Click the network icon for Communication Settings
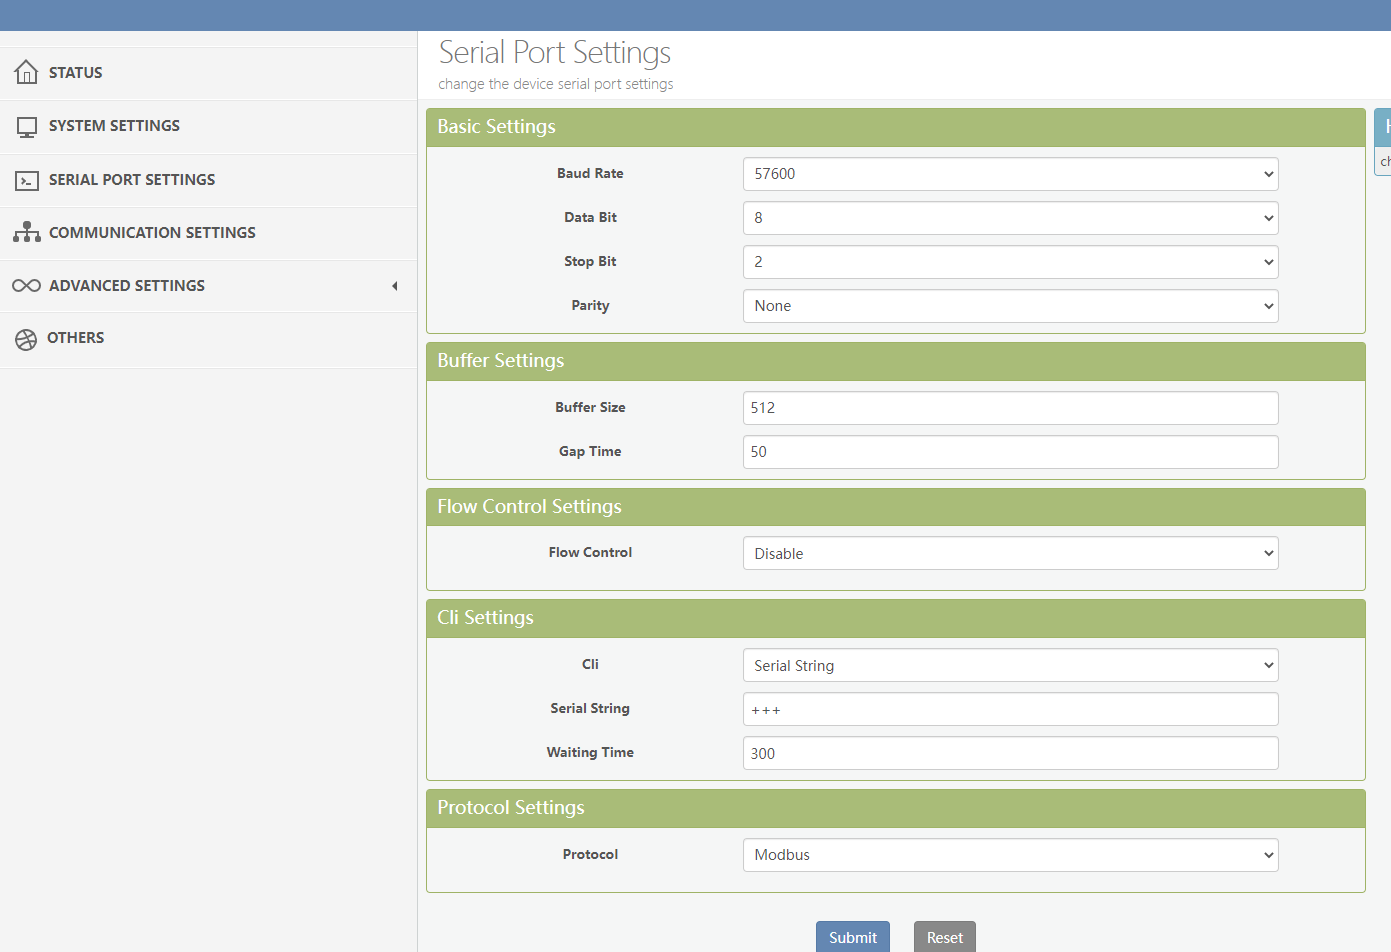 pyautogui.click(x=27, y=233)
